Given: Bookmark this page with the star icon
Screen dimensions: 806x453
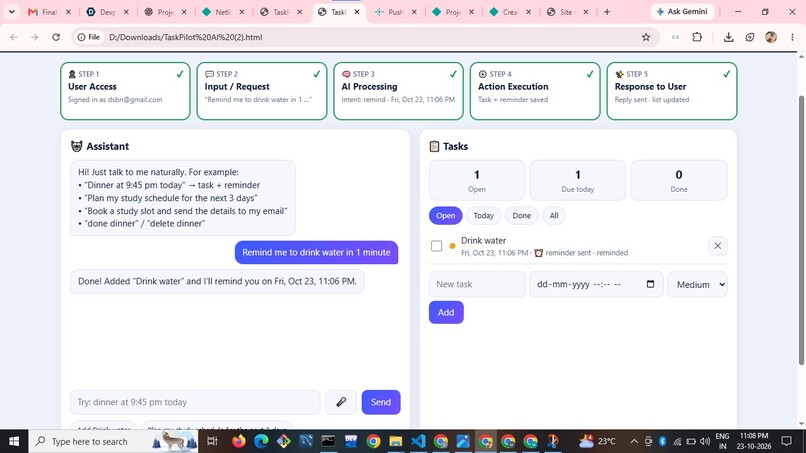Looking at the screenshot, I should tap(646, 37).
